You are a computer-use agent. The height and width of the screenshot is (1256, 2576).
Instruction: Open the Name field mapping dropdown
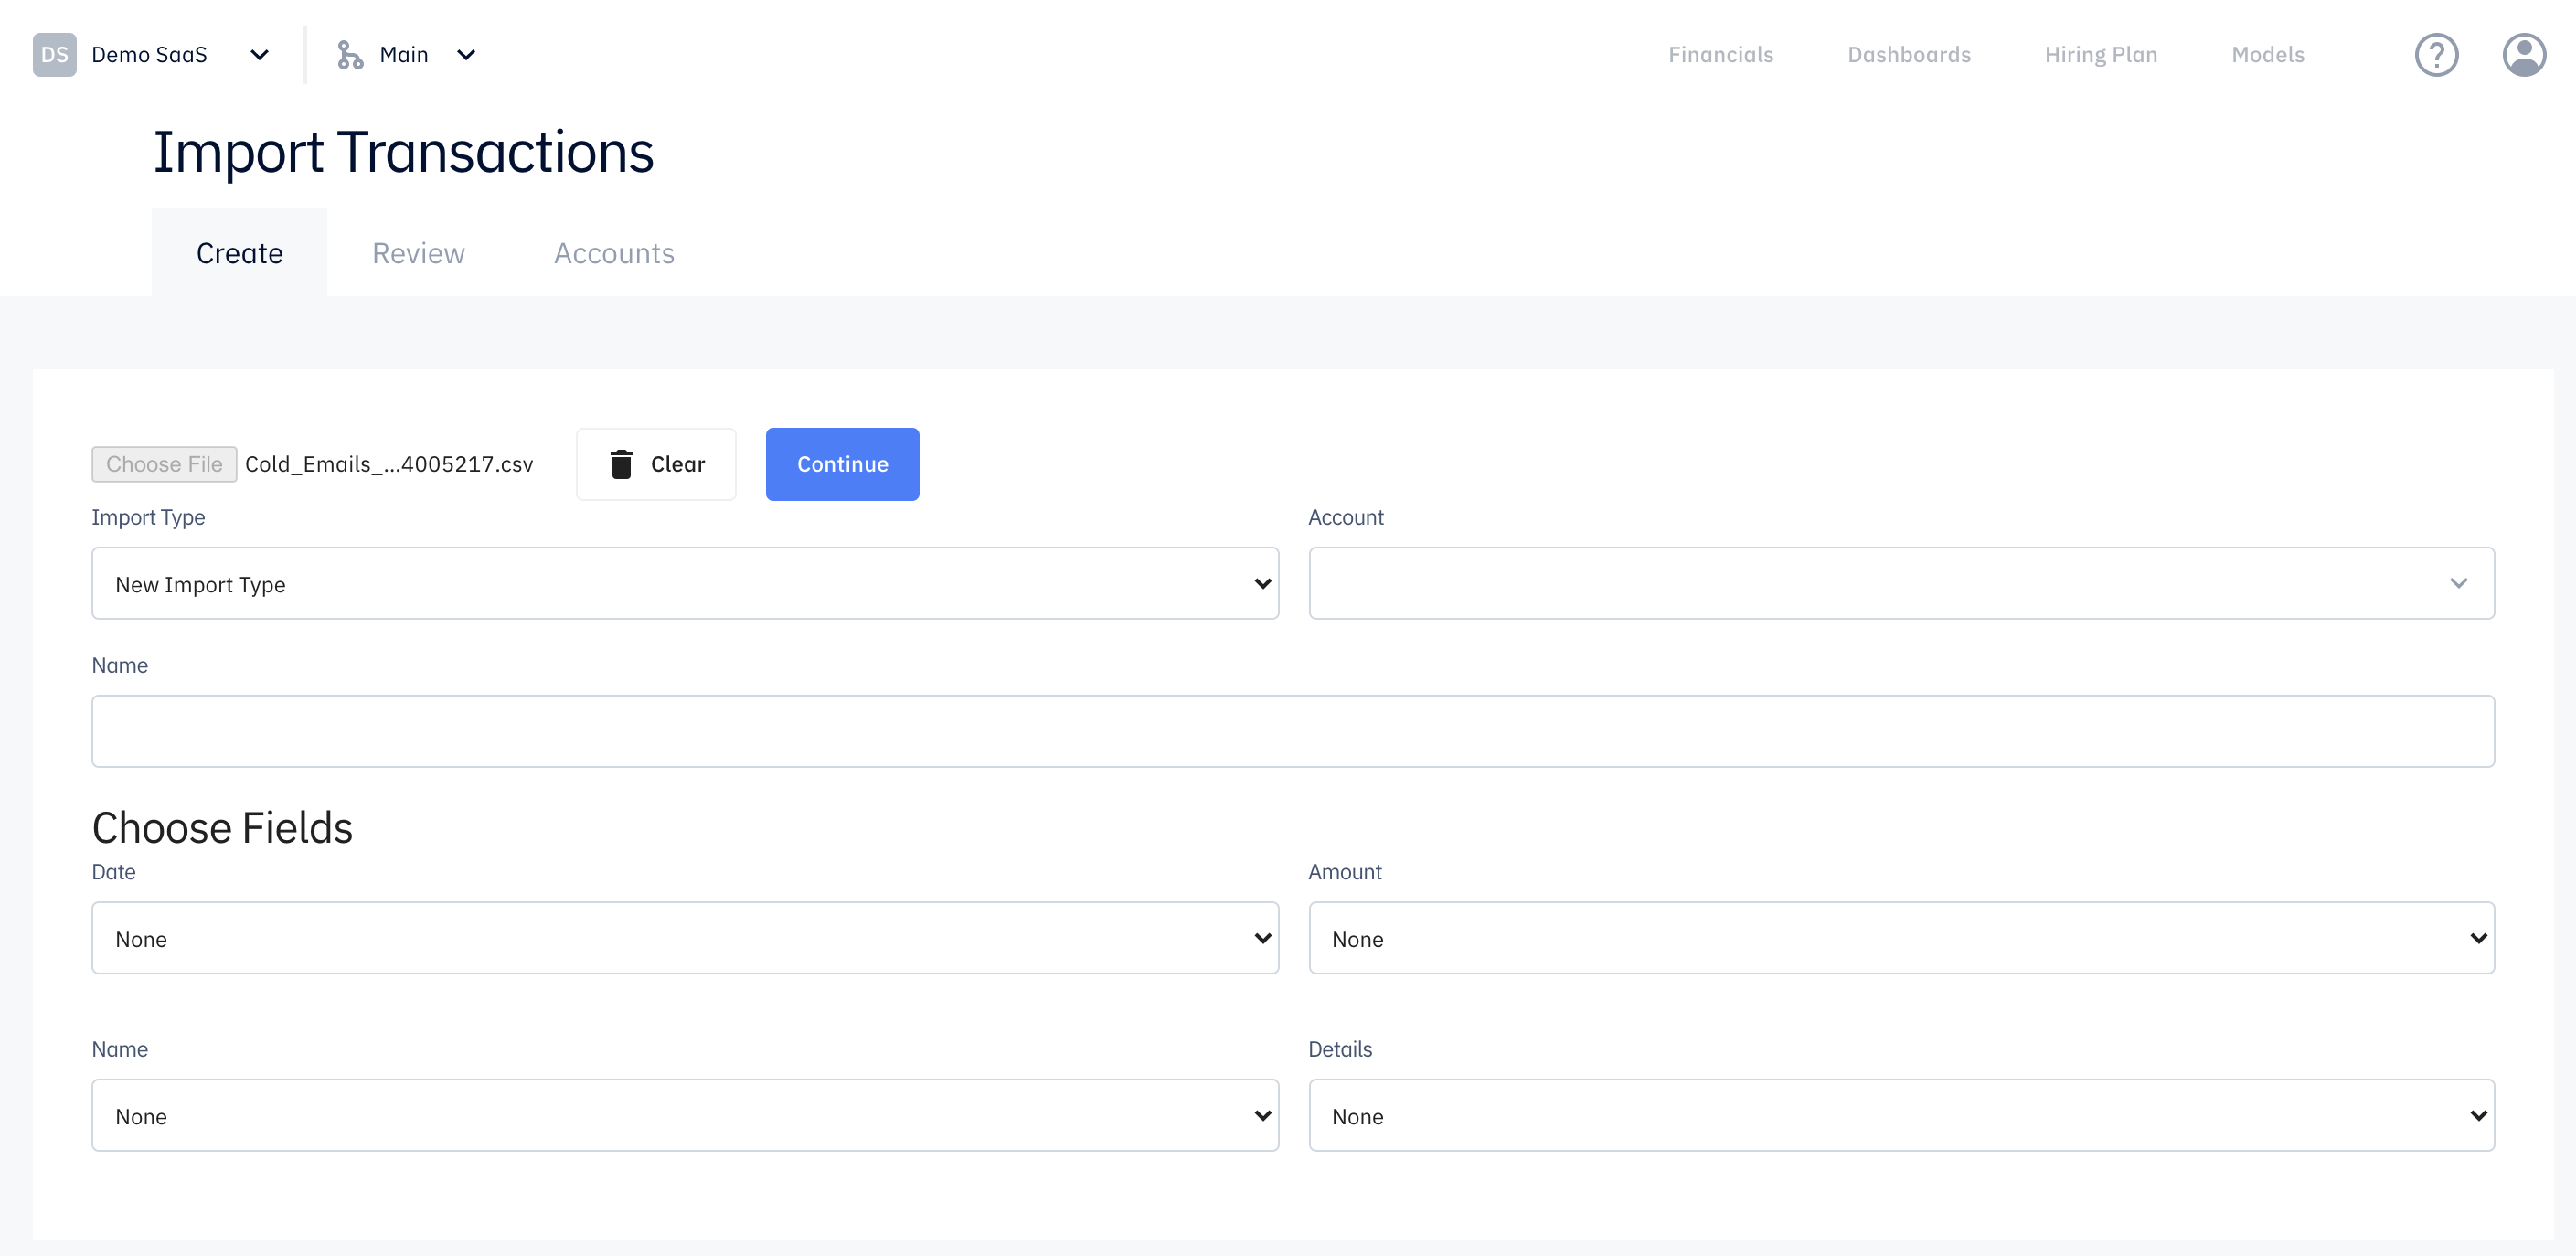click(x=685, y=1115)
